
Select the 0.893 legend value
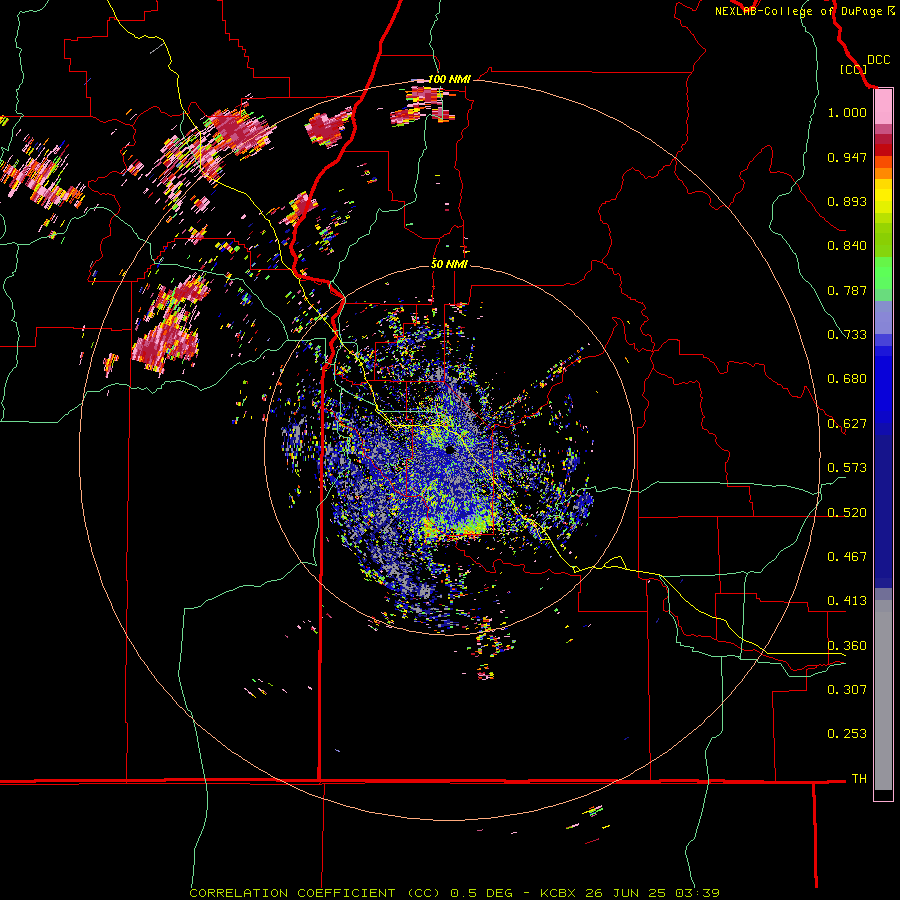[847, 201]
